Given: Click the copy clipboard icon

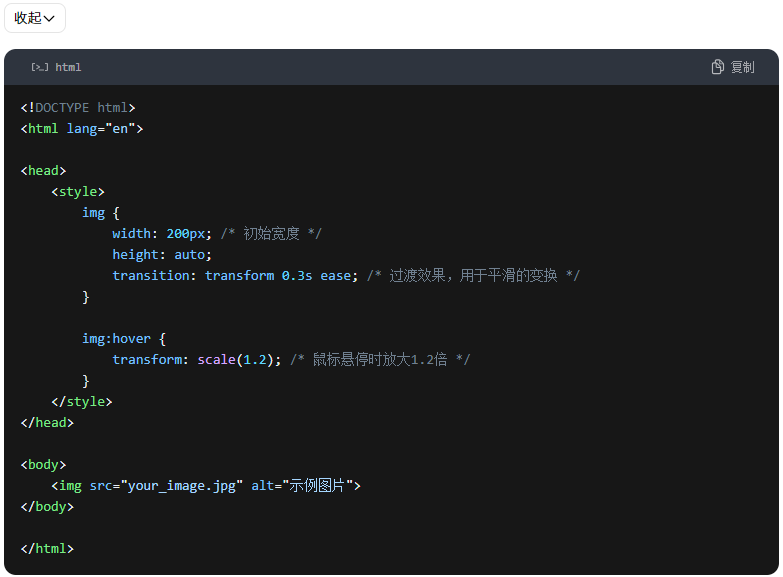Looking at the screenshot, I should pos(717,67).
